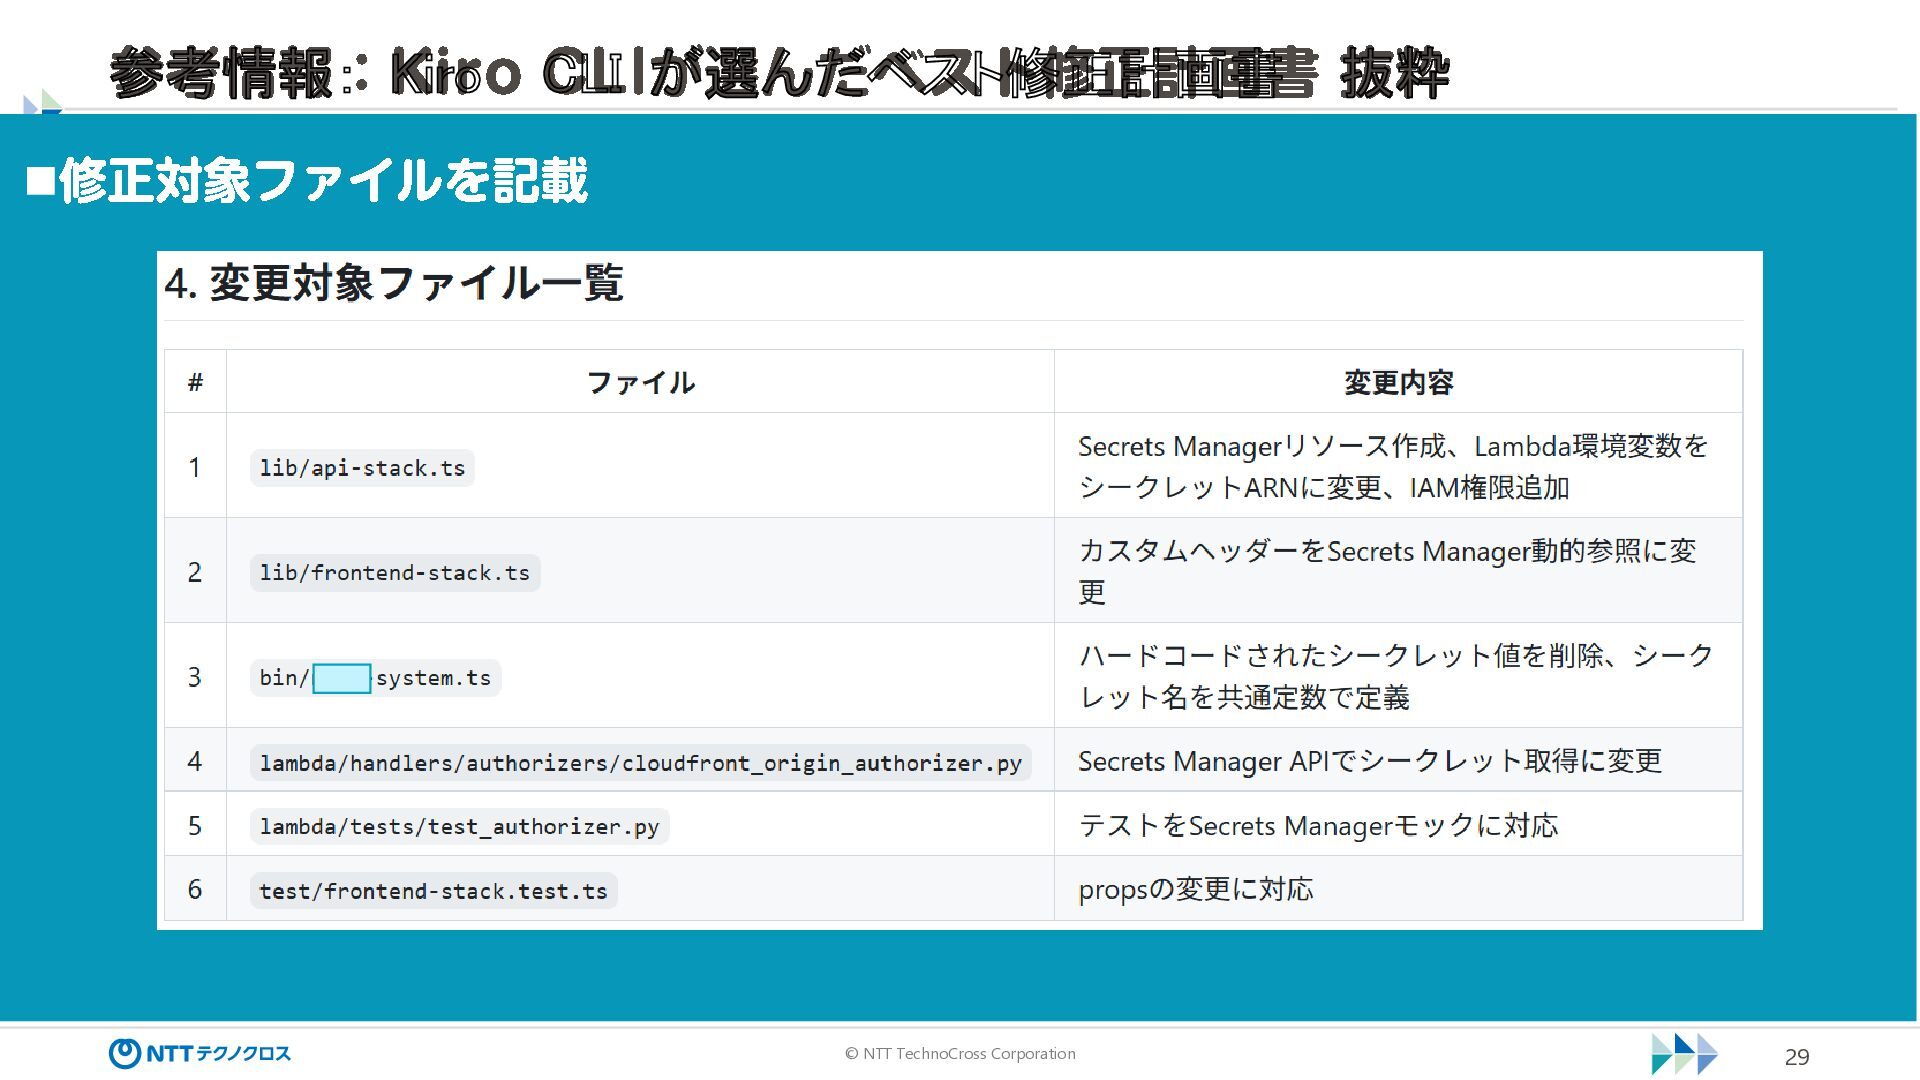1920x1080 pixels.
Task: Click the copyright NTT TechnoCross Corporation text
Action: (x=960, y=1053)
